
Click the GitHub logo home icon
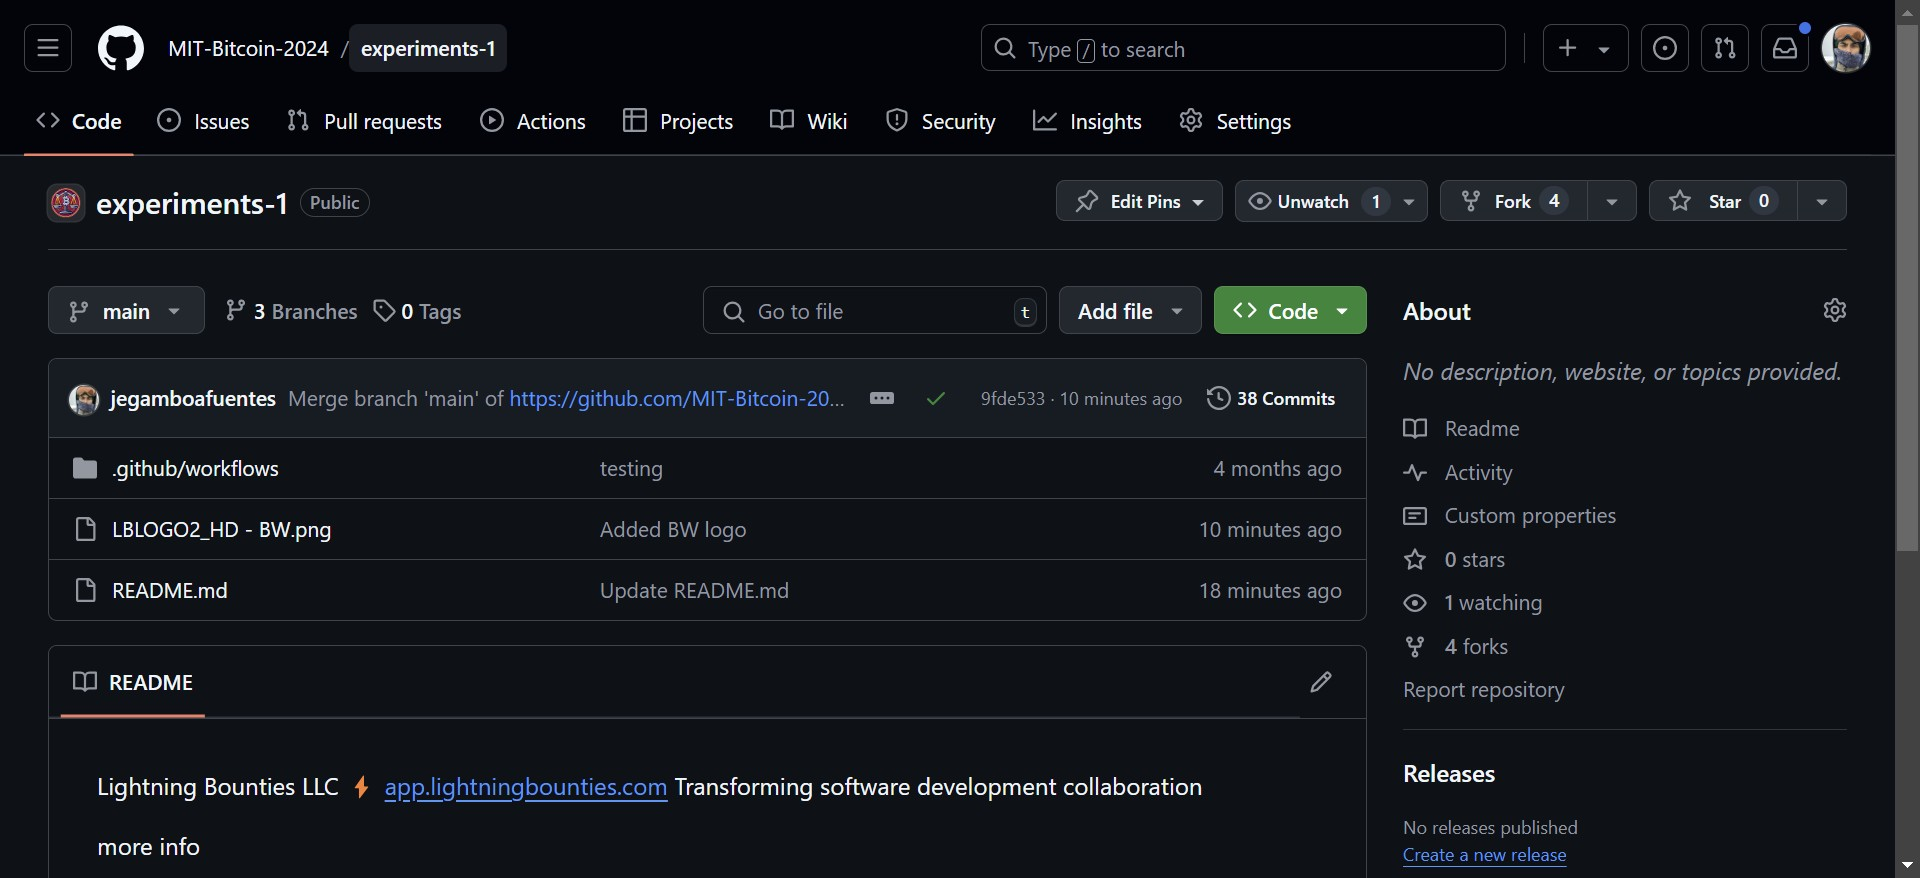coord(120,48)
